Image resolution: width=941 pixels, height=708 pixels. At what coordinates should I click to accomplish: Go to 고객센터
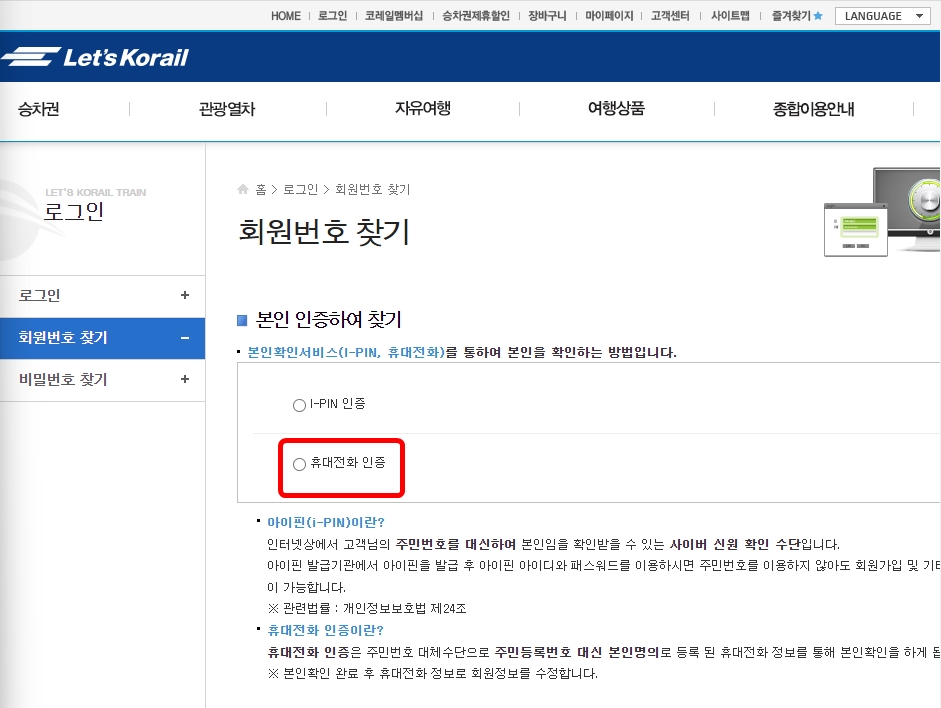point(669,15)
